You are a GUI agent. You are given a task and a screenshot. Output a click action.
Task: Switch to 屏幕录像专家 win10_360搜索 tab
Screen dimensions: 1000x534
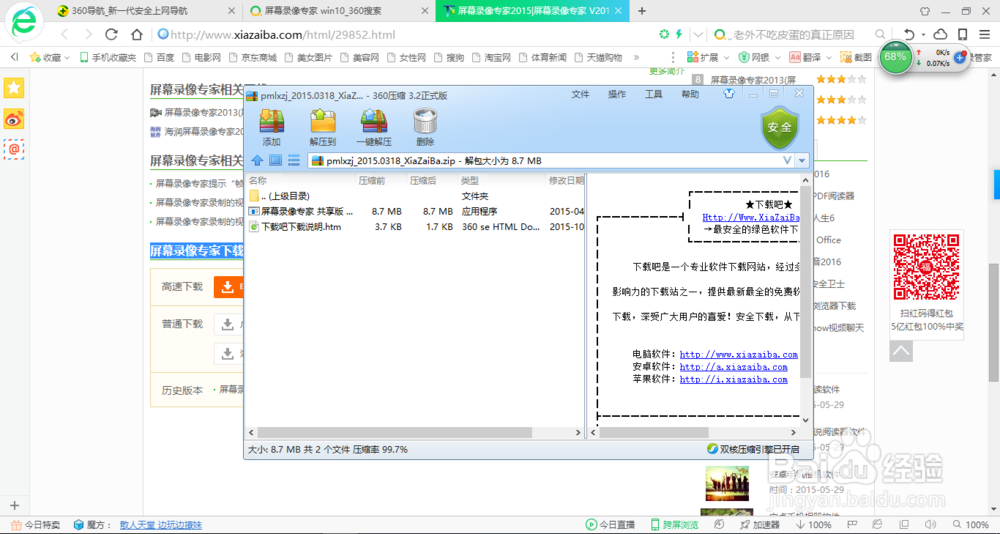[339, 11]
